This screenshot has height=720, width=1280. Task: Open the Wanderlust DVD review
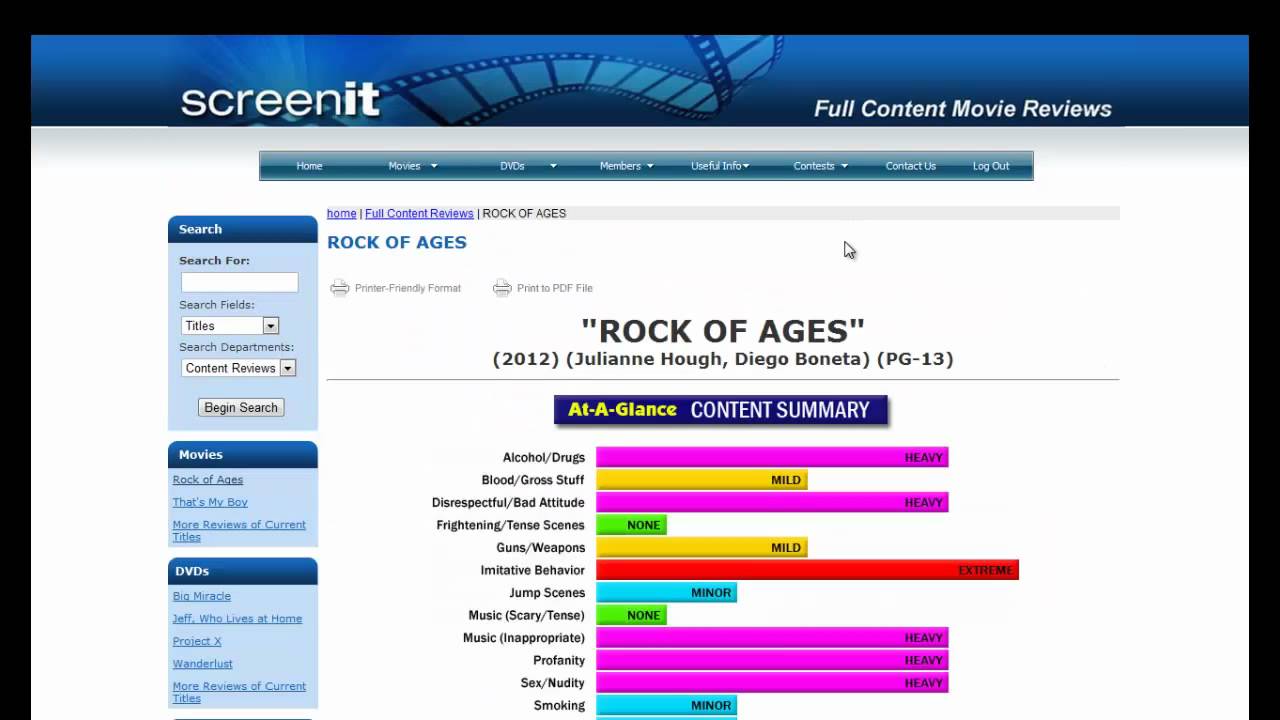tap(203, 663)
